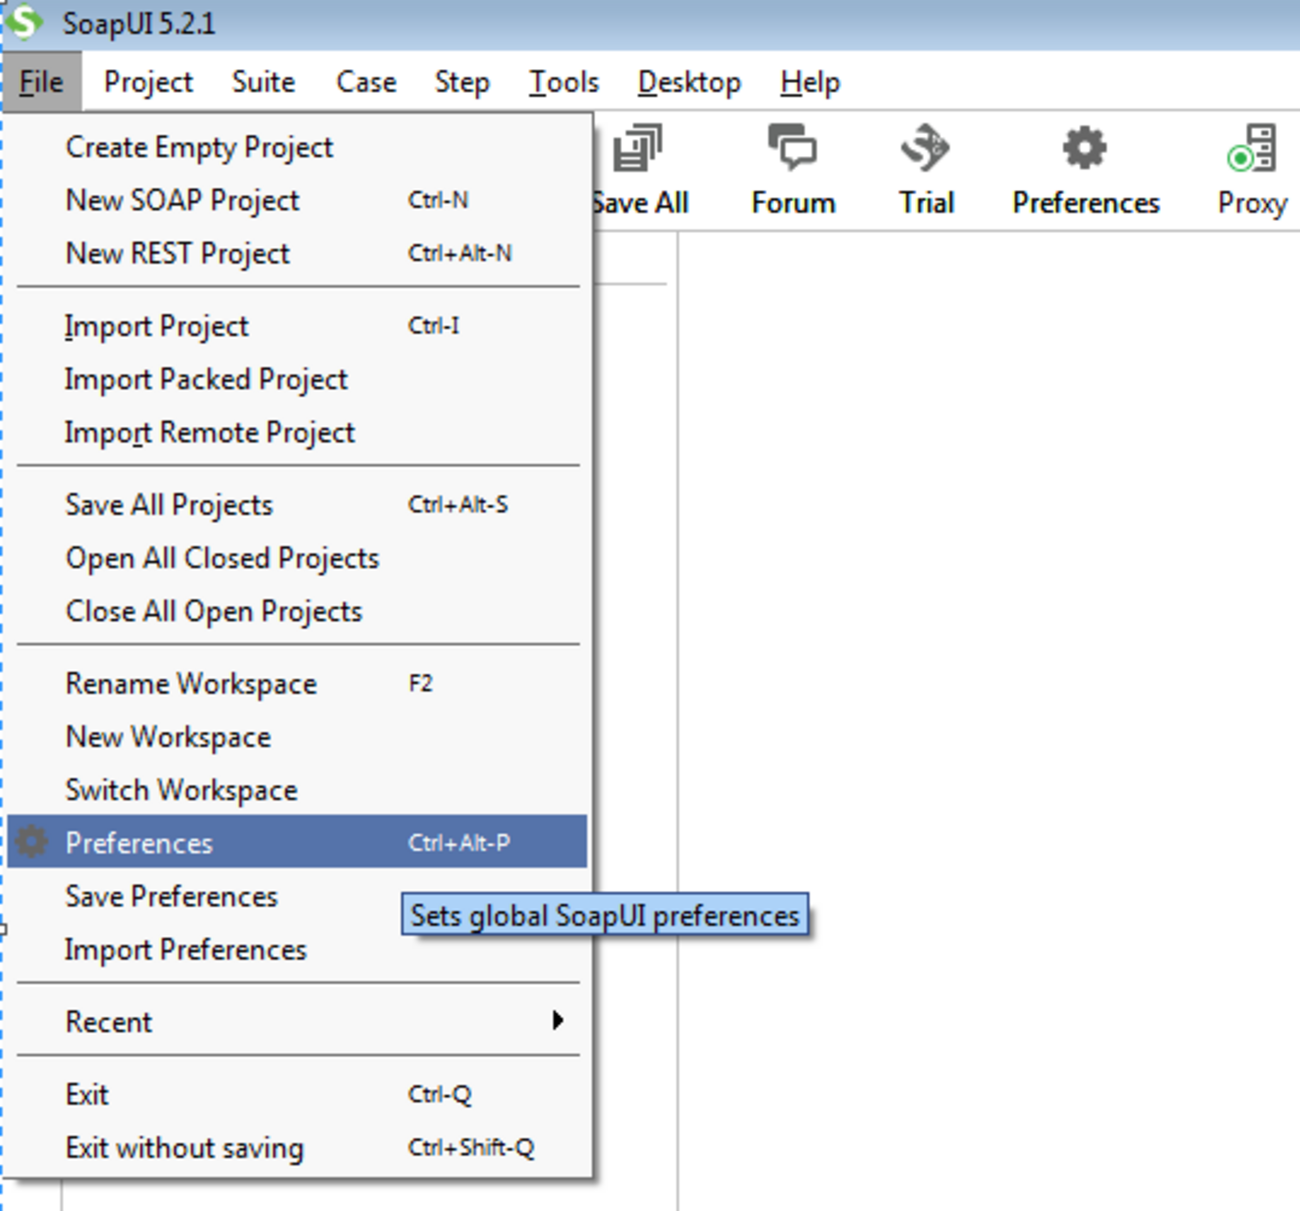Screen dimensions: 1300x1211
Task: Choose Create Empty Project
Action: point(298,147)
